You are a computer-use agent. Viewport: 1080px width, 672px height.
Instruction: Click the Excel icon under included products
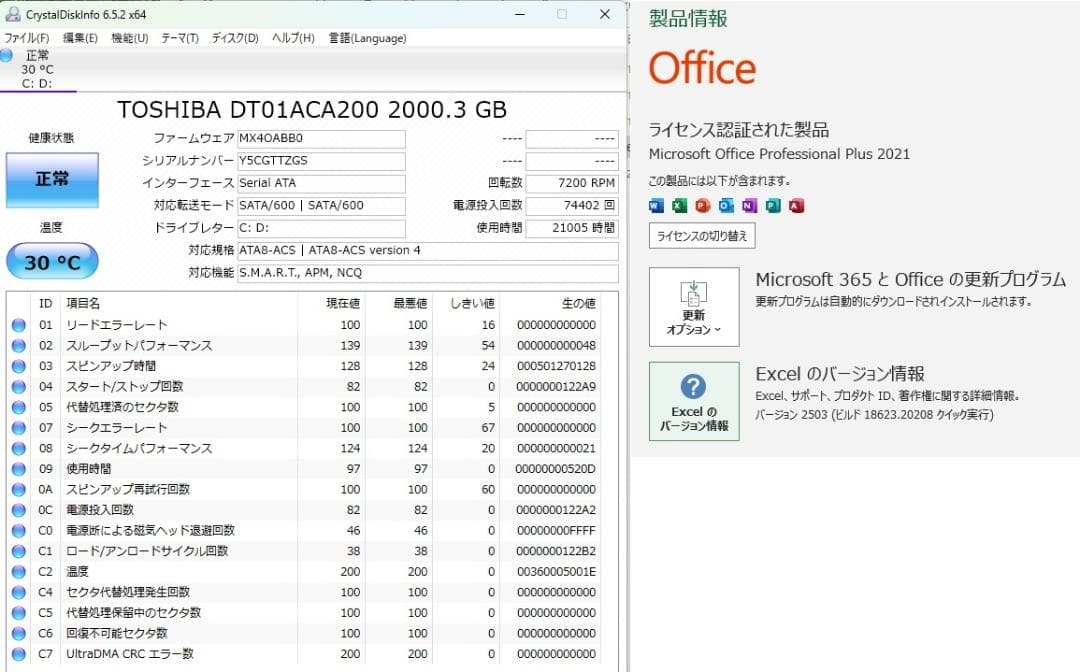(679, 205)
